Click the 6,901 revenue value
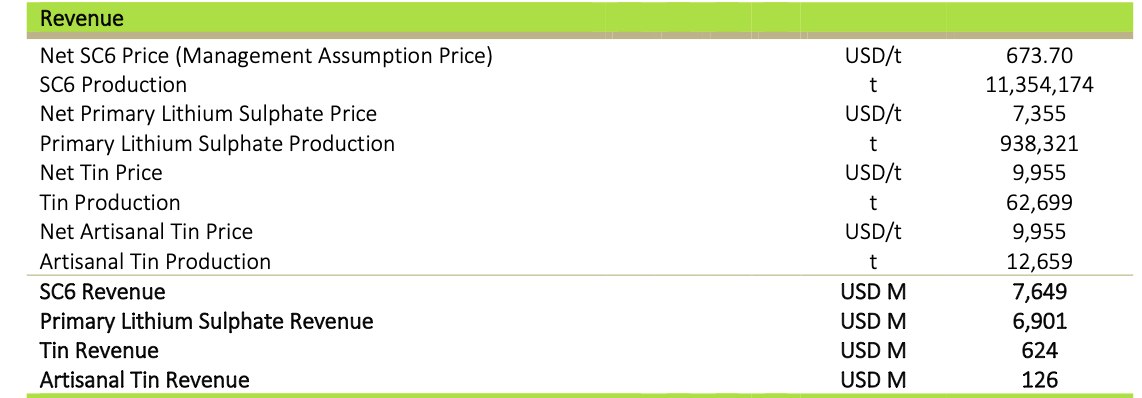Viewport: 1142px width, 398px height. 1039,321
